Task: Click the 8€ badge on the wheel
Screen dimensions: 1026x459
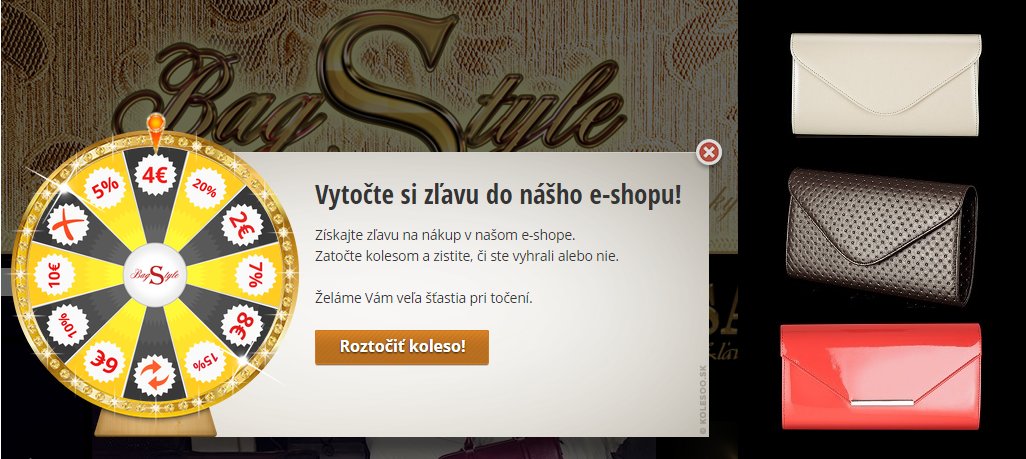Action: [241, 325]
